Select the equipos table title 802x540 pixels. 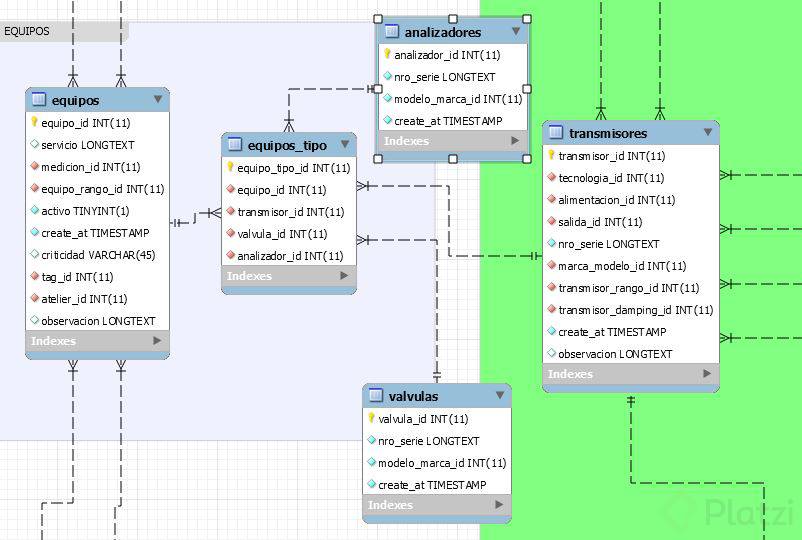pos(75,100)
